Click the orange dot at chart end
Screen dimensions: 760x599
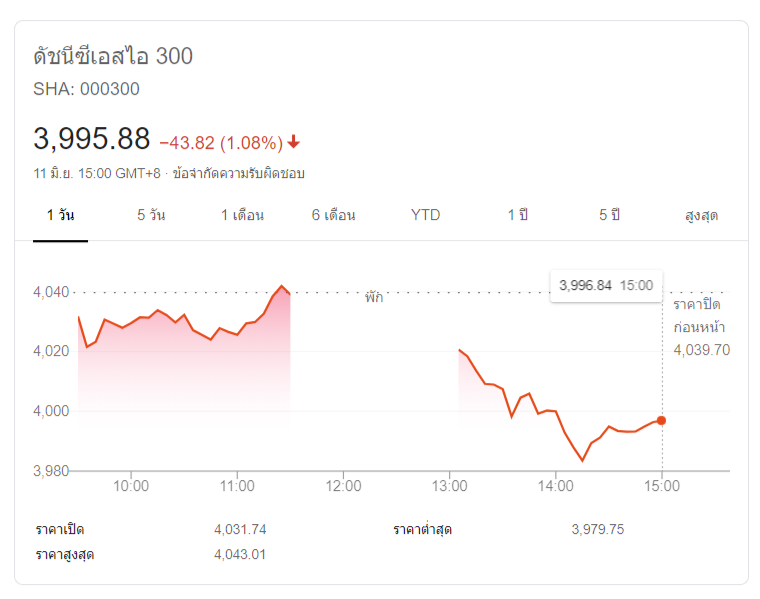[x=661, y=420]
